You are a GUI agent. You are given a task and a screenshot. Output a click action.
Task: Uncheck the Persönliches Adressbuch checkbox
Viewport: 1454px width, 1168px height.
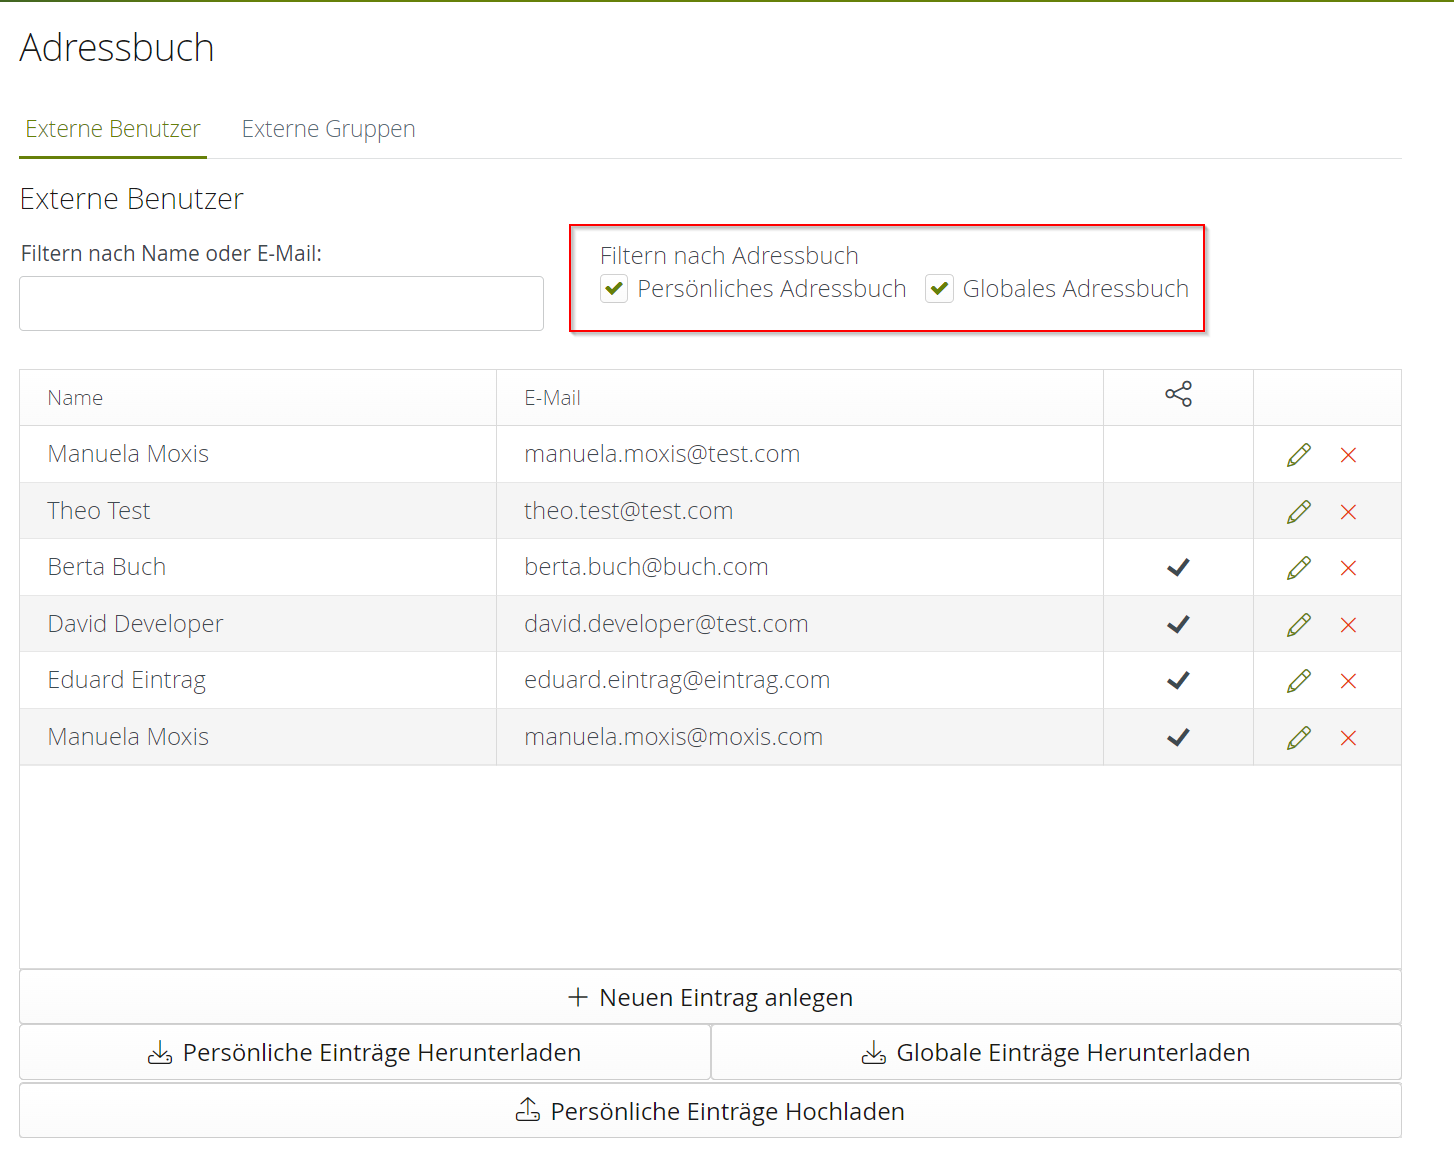point(614,289)
